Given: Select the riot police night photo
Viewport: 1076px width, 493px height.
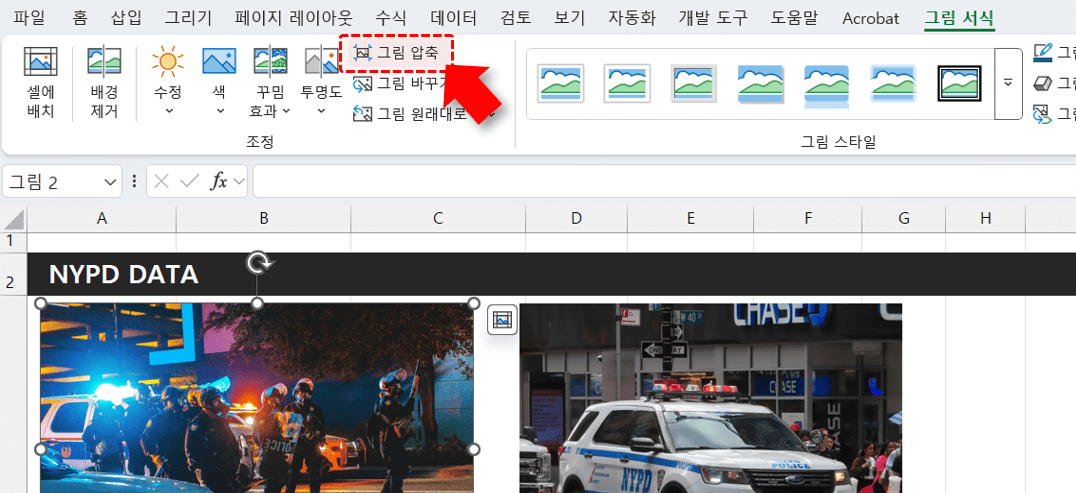Looking at the screenshot, I should coord(257,398).
